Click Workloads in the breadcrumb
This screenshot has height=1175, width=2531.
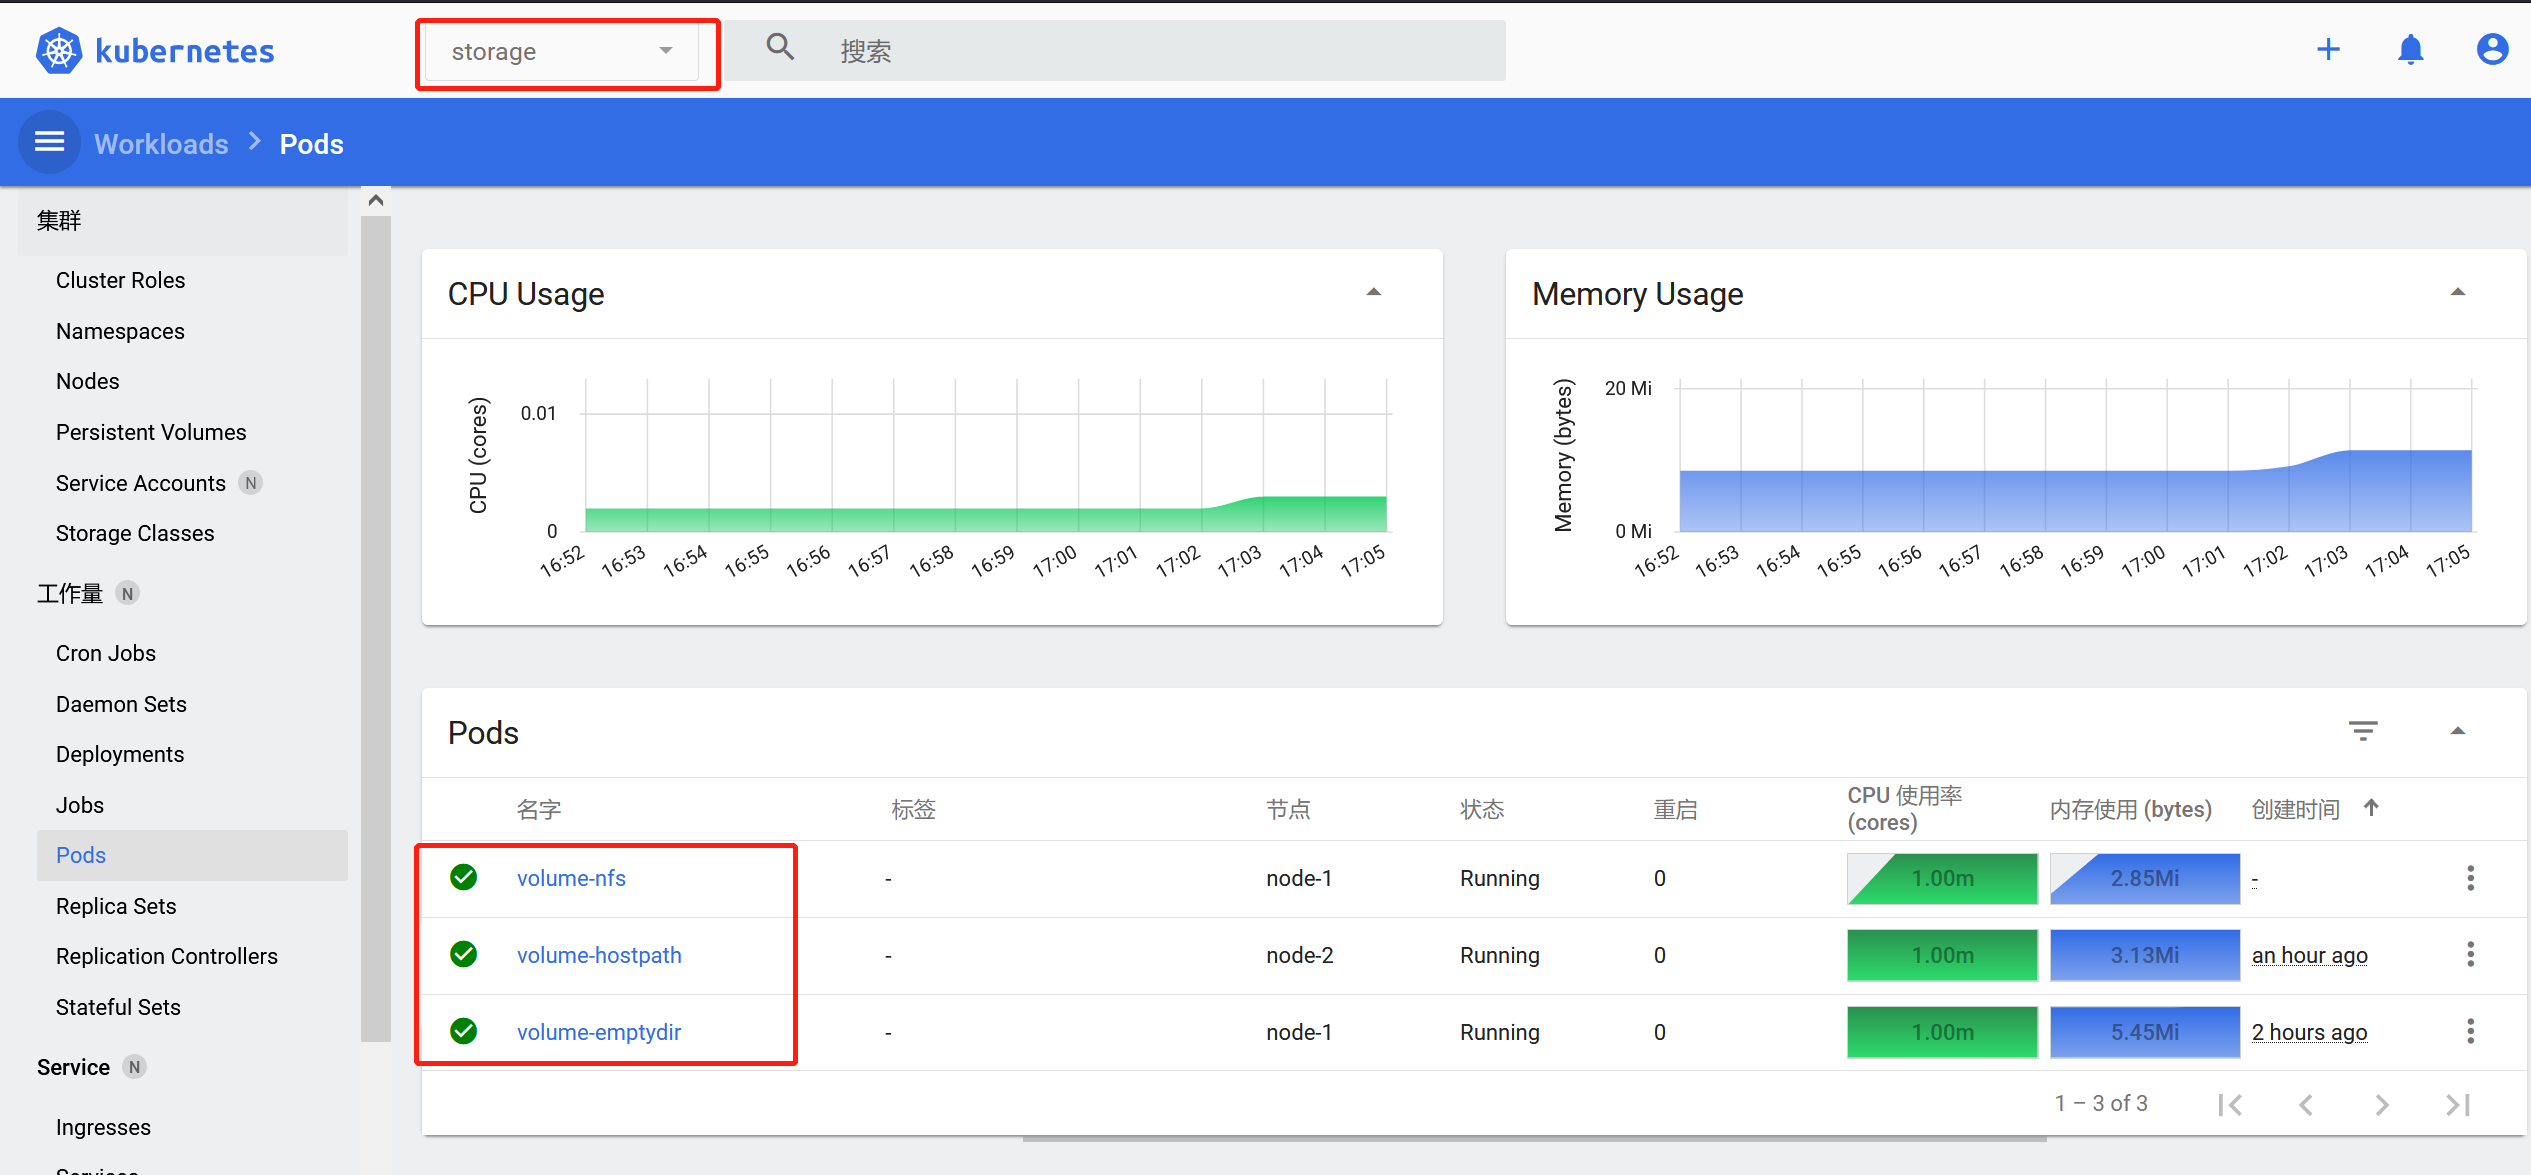tap(161, 144)
